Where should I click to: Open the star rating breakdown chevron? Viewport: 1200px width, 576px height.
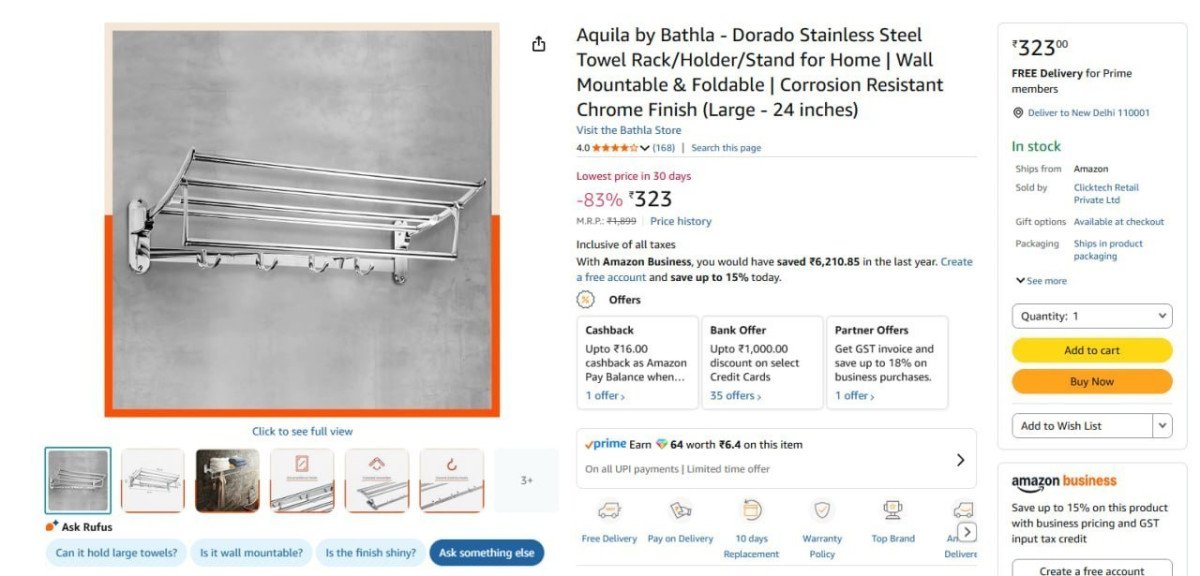(x=645, y=148)
